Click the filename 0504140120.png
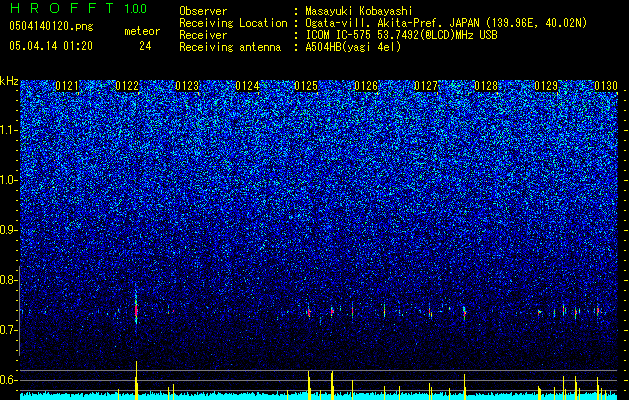The width and height of the screenshot is (629, 400). (x=51, y=26)
